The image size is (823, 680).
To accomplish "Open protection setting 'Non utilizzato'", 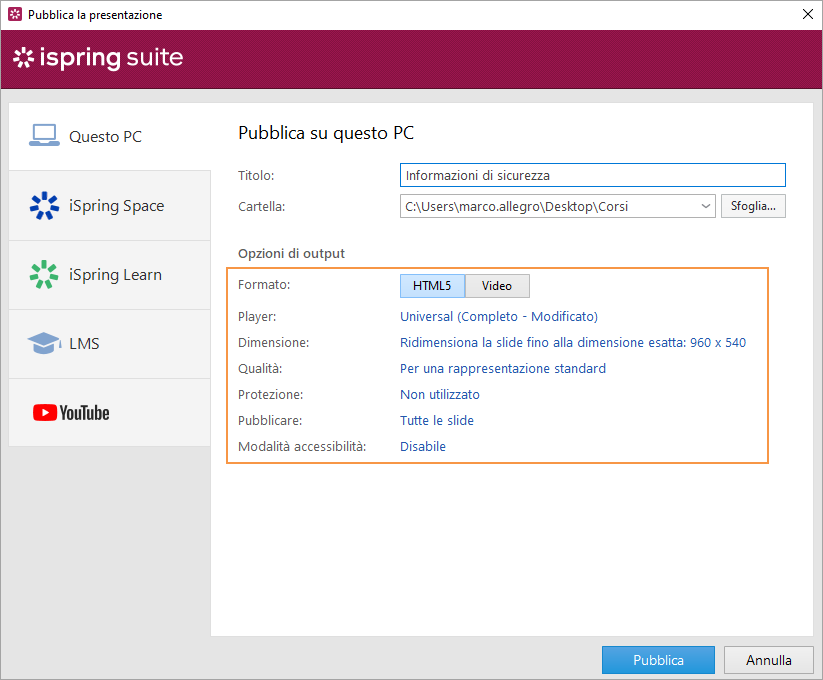I will 439,394.
